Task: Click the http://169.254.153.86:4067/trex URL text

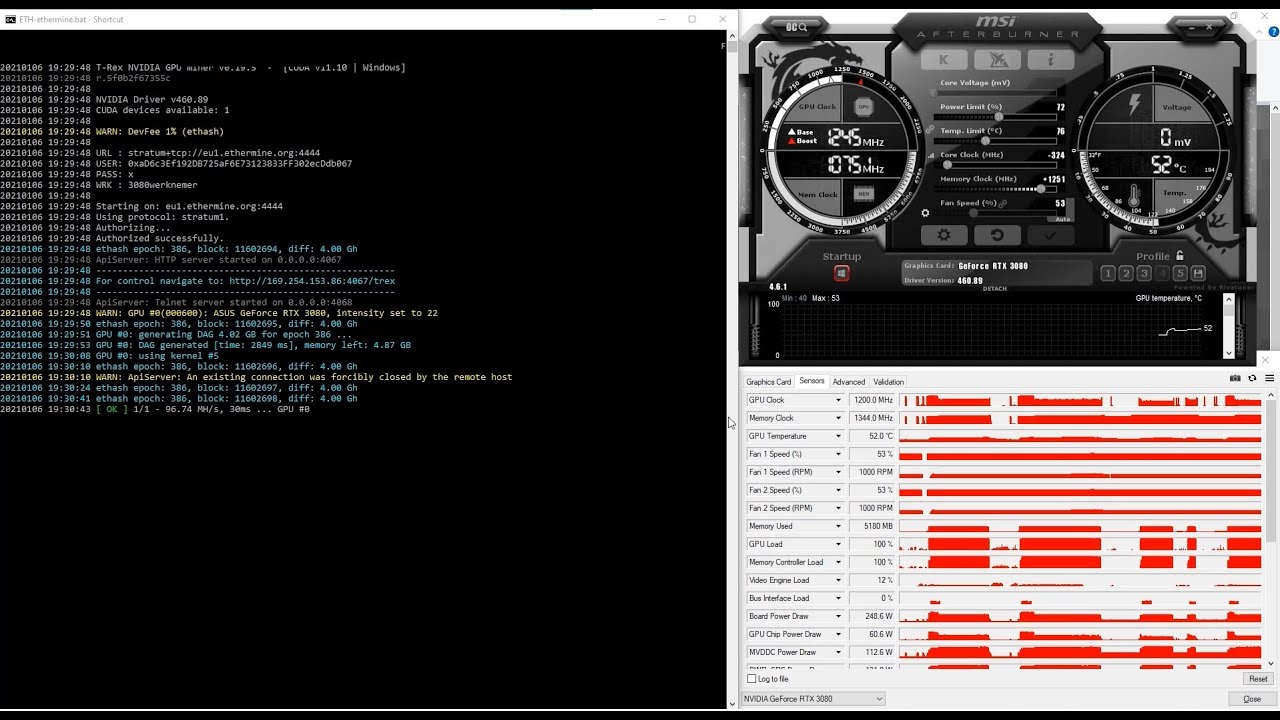Action: [312, 281]
